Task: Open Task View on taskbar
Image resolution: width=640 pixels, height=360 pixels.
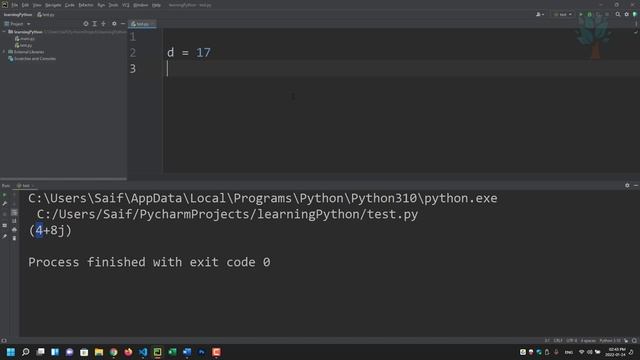Action: click(x=40, y=352)
